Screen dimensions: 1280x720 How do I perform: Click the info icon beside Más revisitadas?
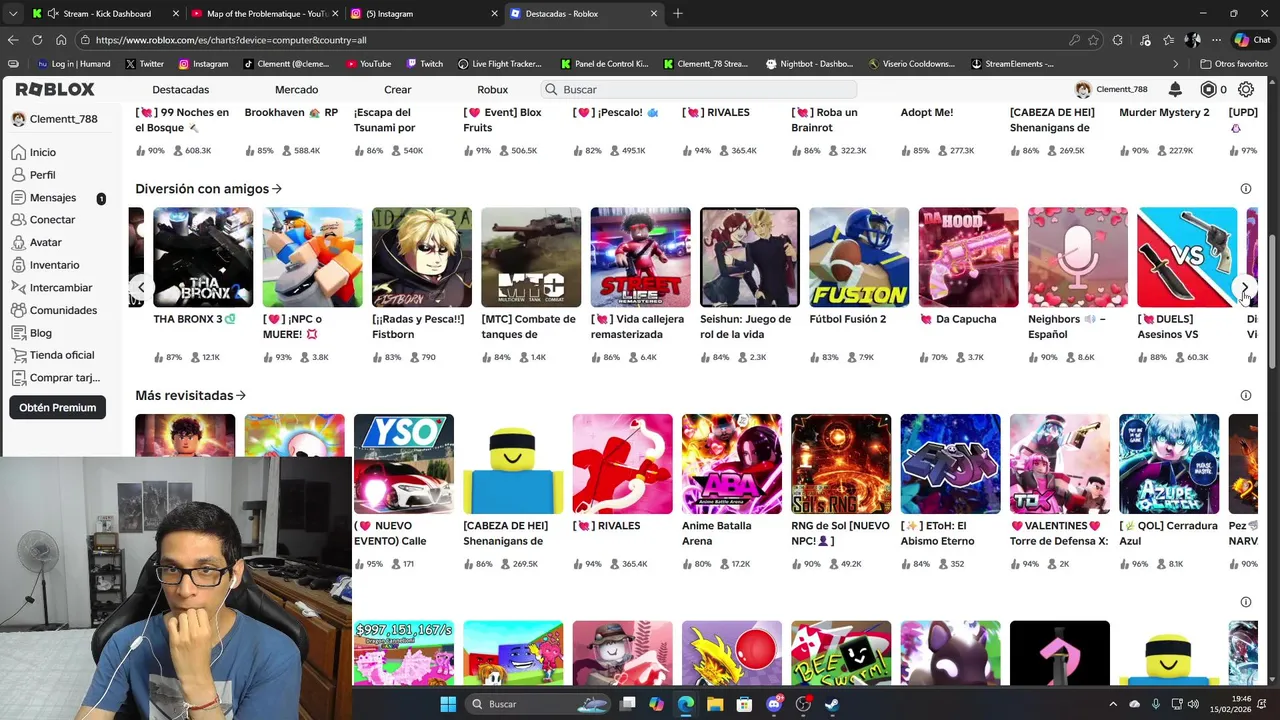click(1246, 396)
